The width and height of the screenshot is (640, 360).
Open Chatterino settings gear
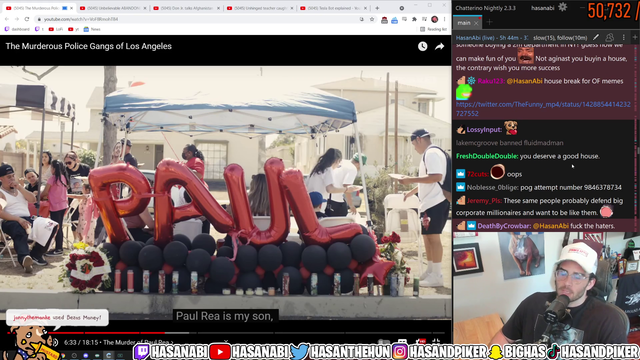coord(562,7)
